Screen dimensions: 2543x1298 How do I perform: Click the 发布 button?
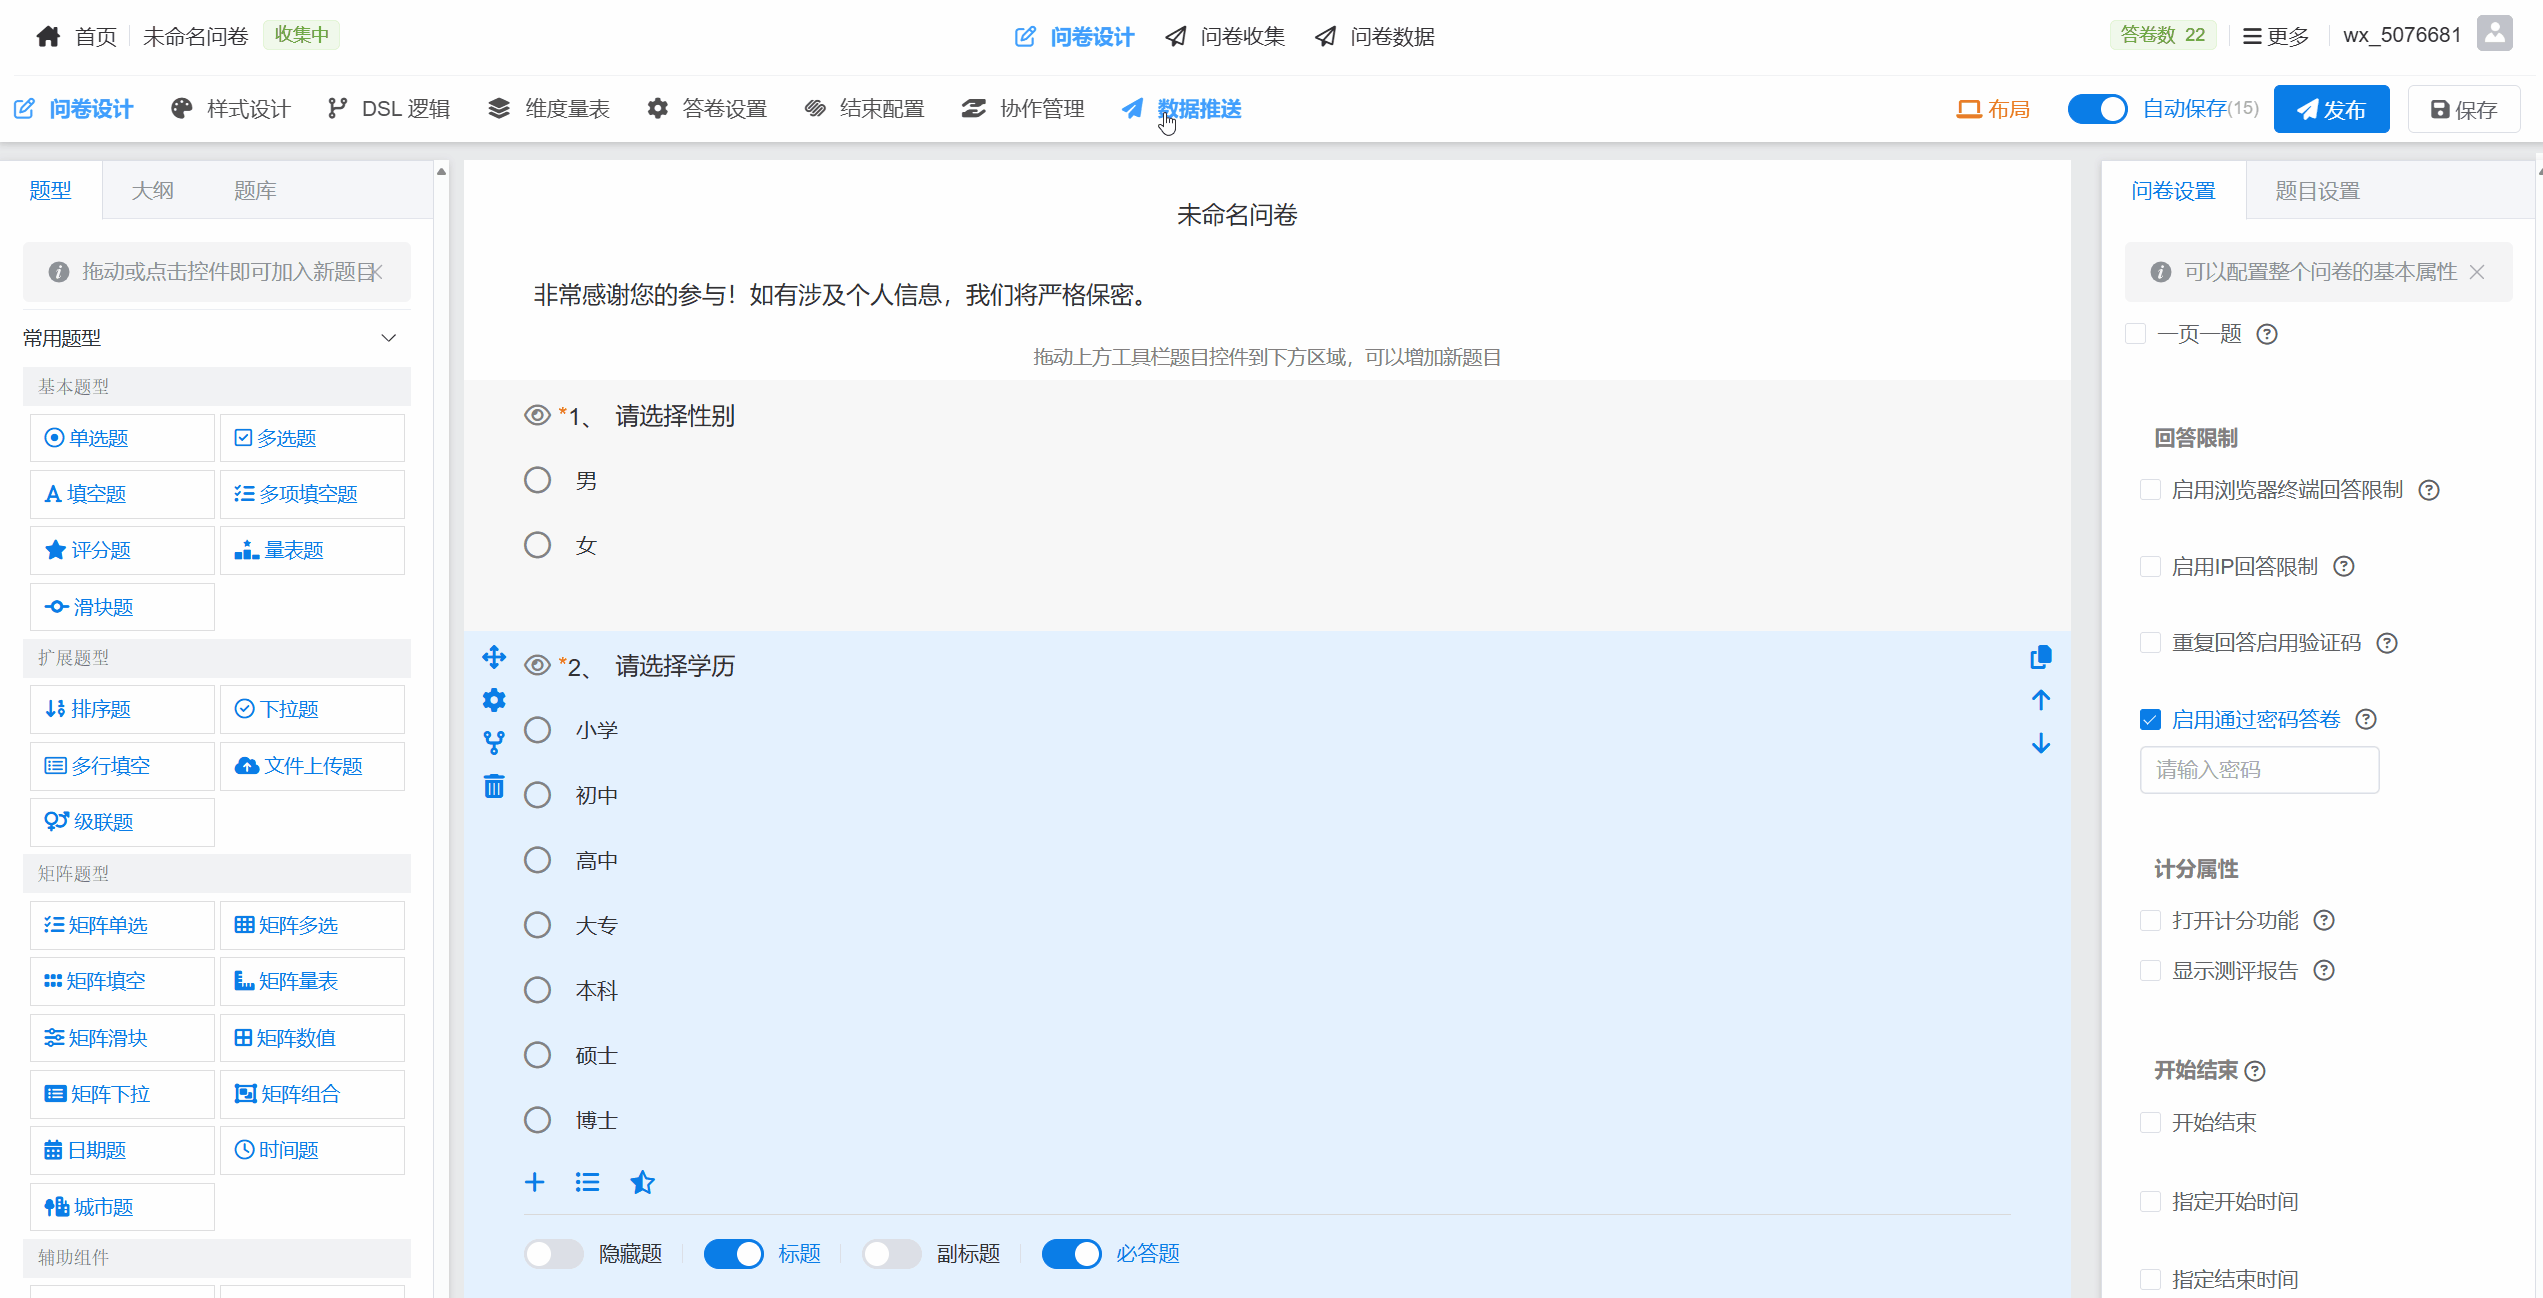coord(2331,109)
